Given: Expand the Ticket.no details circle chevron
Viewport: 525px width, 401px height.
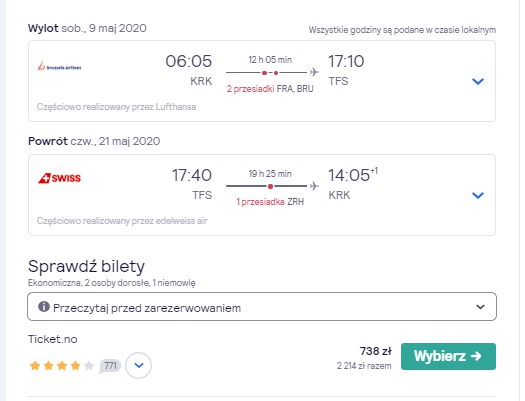Looking at the screenshot, I should (x=139, y=365).
